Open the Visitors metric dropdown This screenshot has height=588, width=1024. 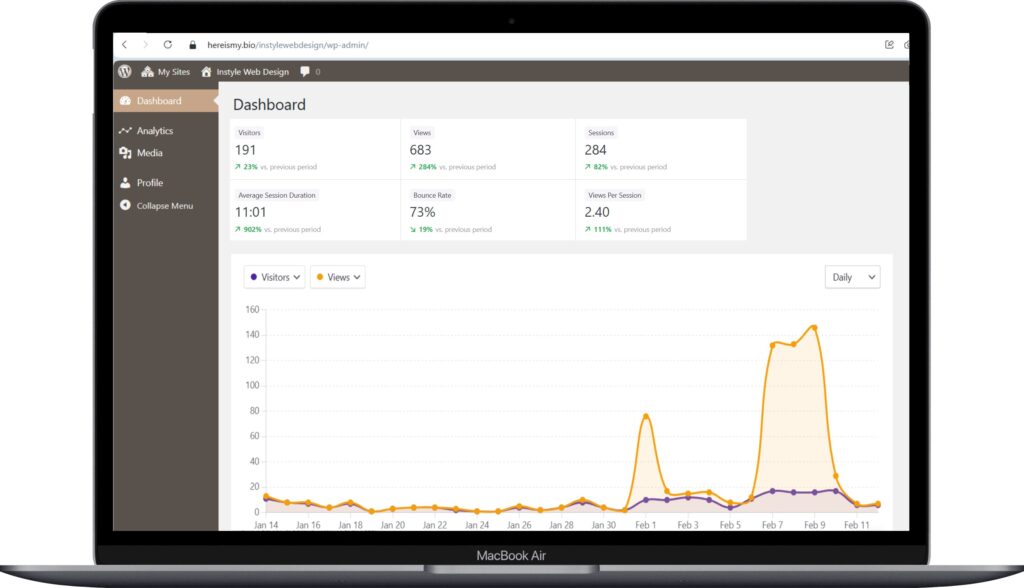point(275,277)
